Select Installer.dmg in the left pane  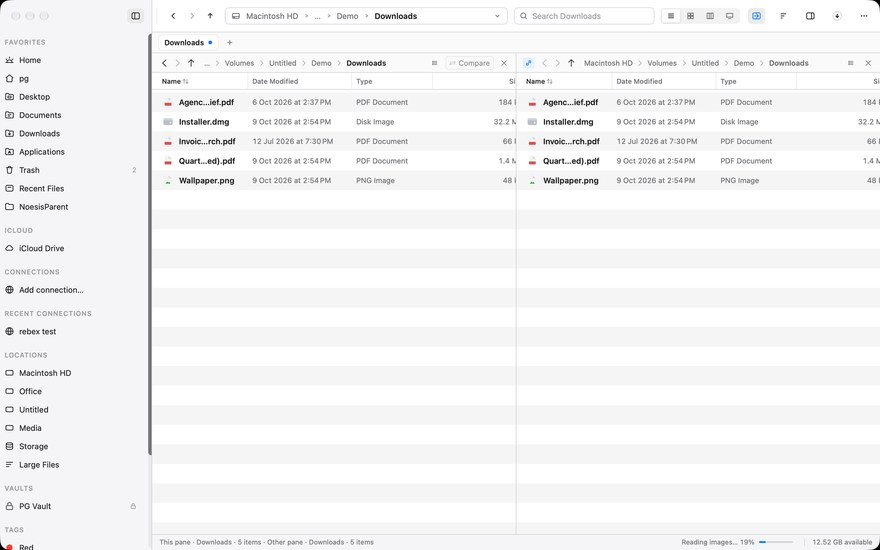point(334,122)
